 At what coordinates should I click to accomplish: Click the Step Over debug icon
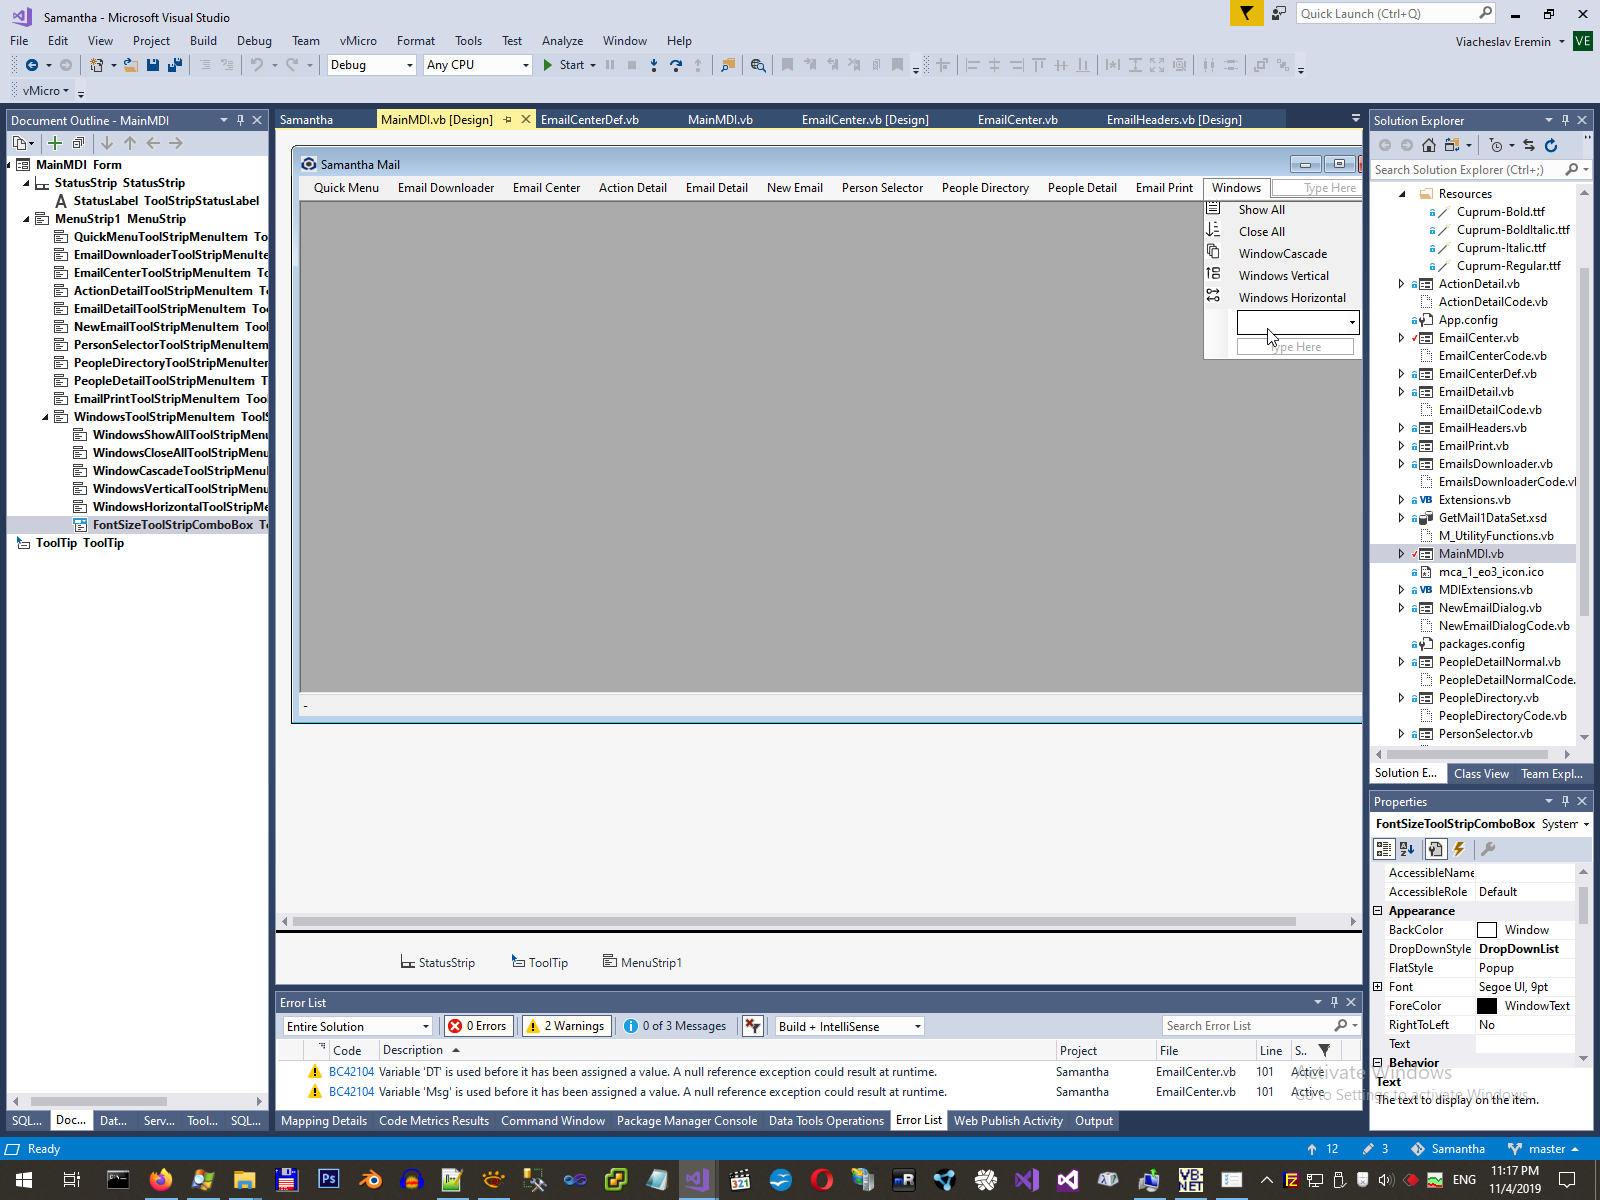(x=676, y=65)
